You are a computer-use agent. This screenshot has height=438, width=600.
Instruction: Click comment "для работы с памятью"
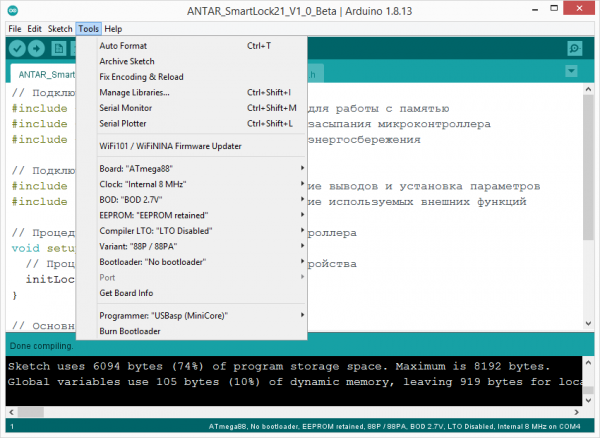tap(378, 109)
